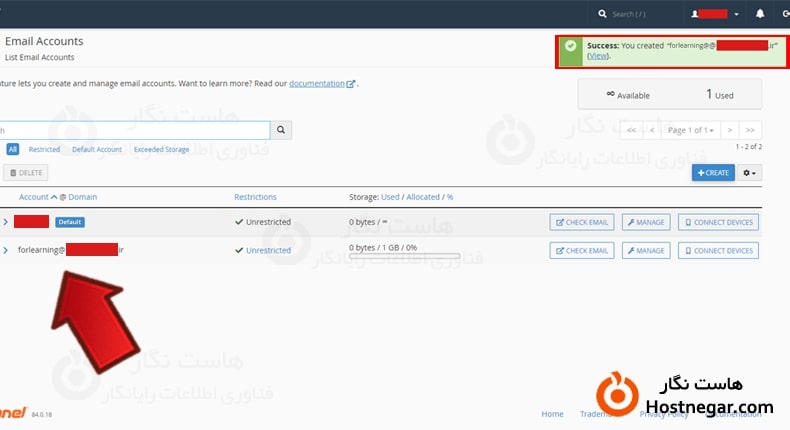The height and width of the screenshot is (430, 790).
Task: Click Manage for the forlearning account
Action: (x=646, y=251)
